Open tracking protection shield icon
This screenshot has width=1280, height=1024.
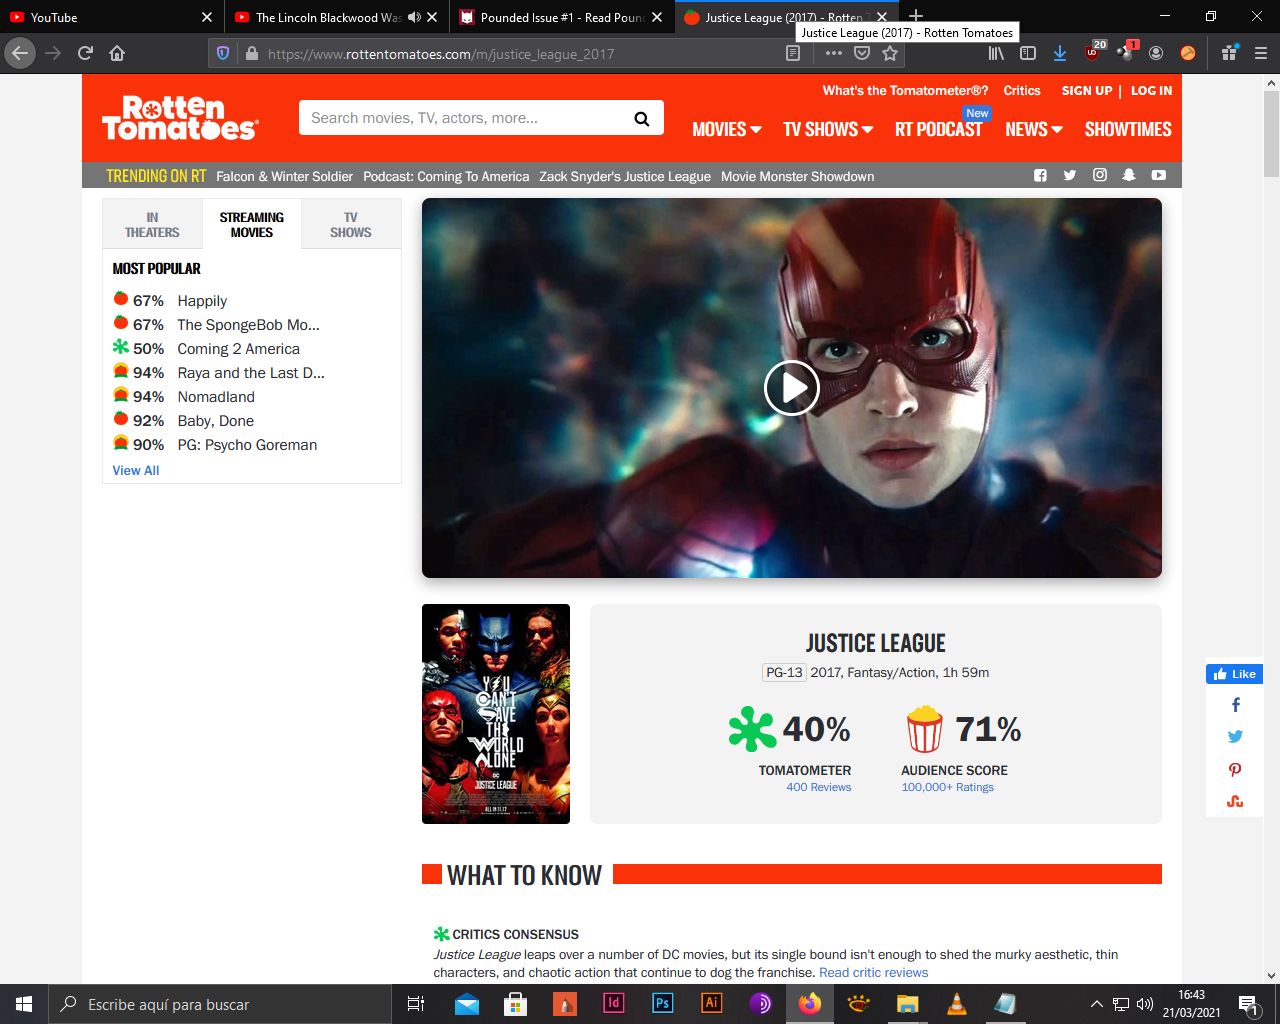(223, 53)
